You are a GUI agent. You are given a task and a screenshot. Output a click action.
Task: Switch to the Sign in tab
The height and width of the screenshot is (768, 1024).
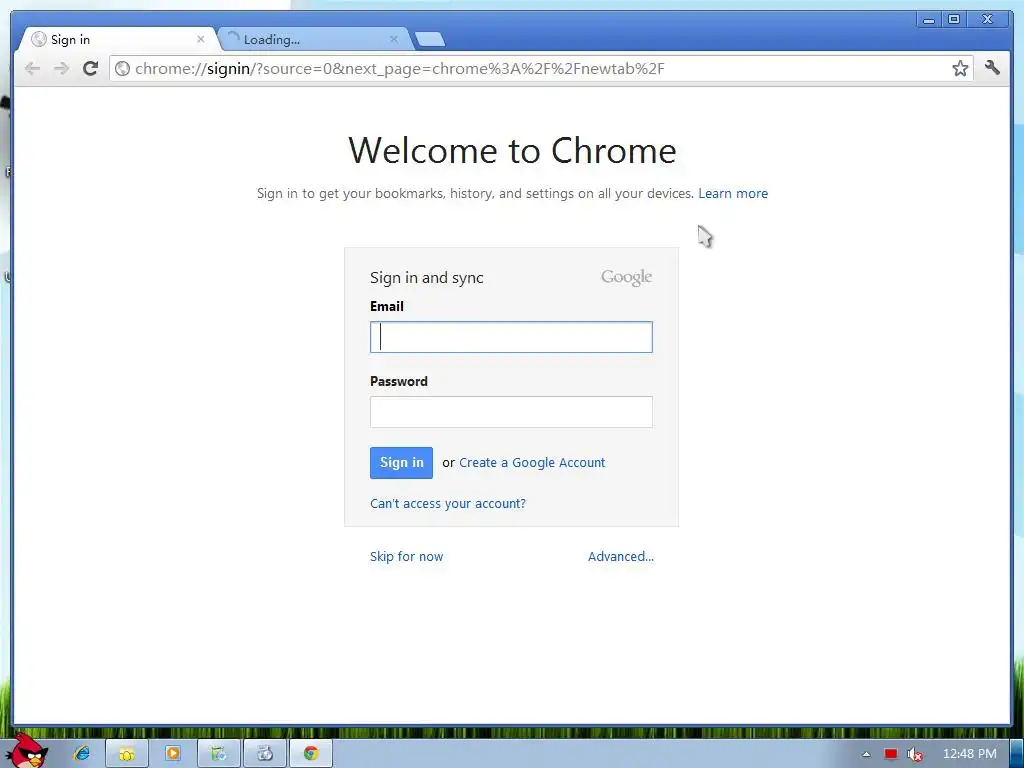tap(118, 39)
